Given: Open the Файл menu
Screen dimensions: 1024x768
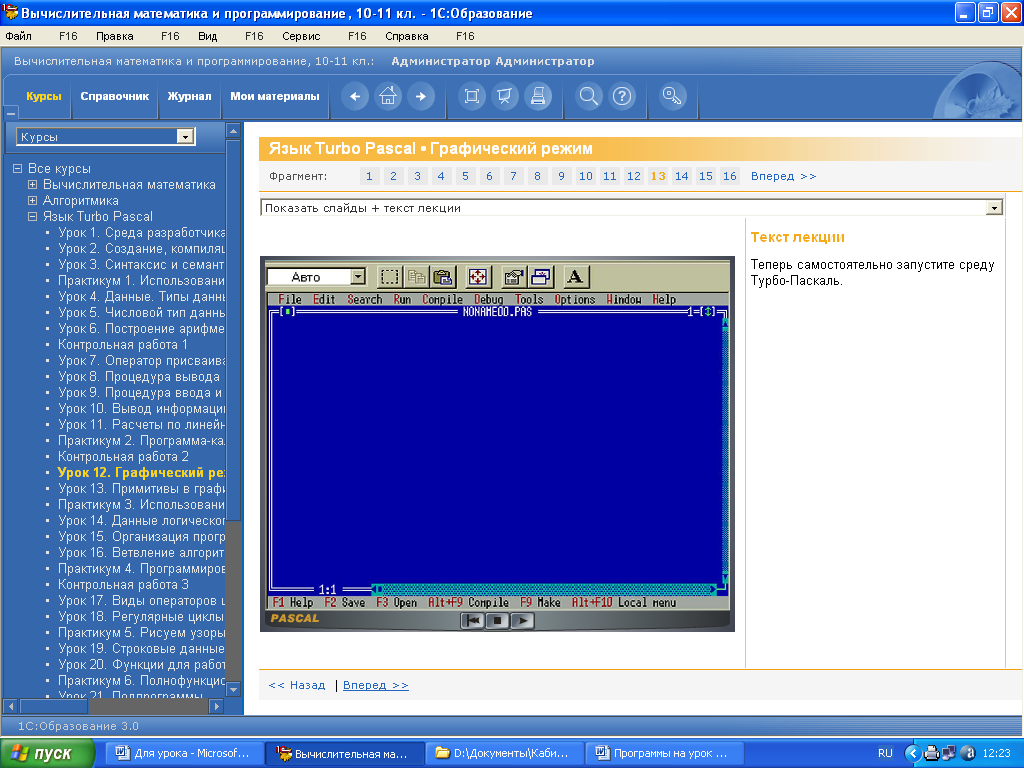Looking at the screenshot, I should [18, 36].
